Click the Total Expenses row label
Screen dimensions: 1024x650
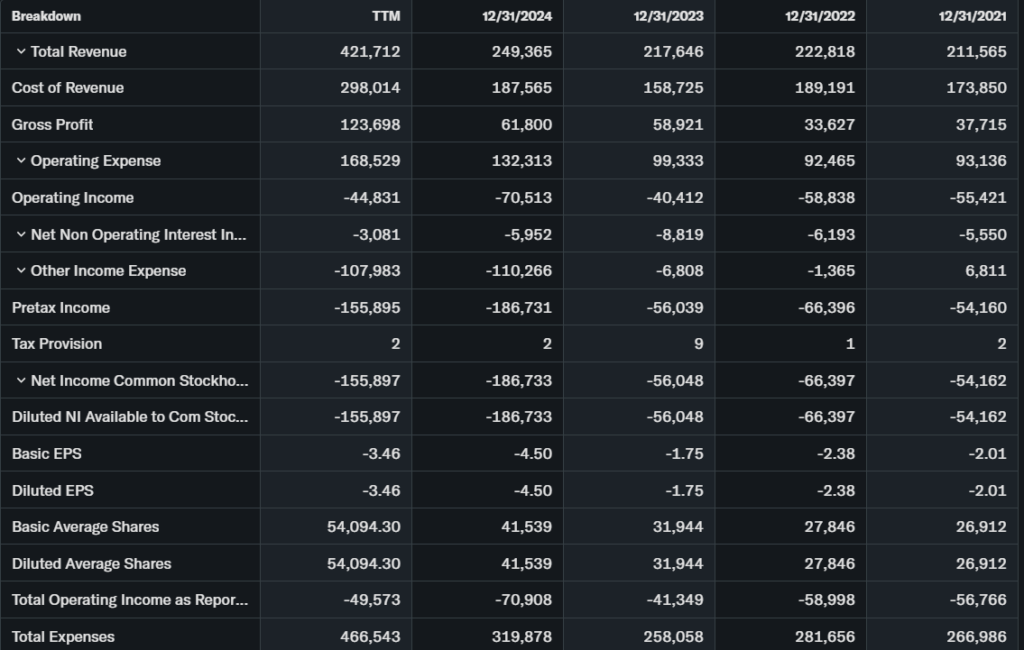click(63, 637)
